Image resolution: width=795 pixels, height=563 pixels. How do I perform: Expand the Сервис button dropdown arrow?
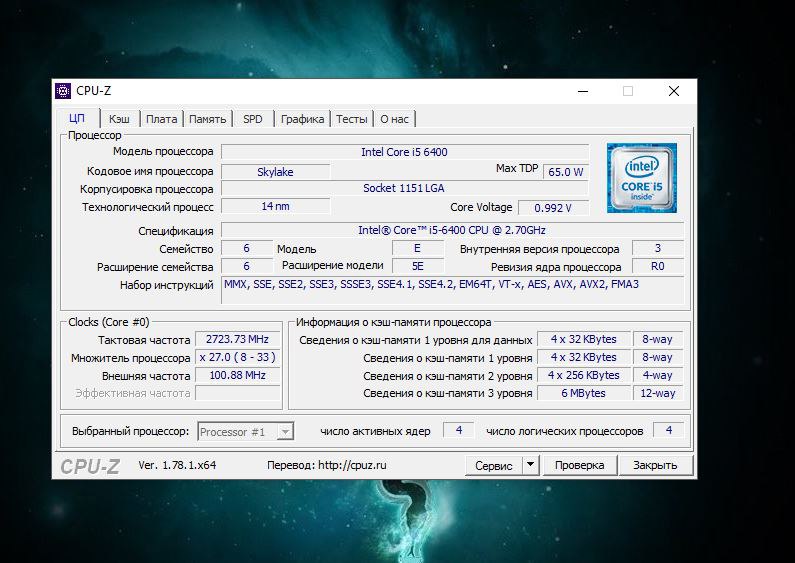pyautogui.click(x=530, y=465)
